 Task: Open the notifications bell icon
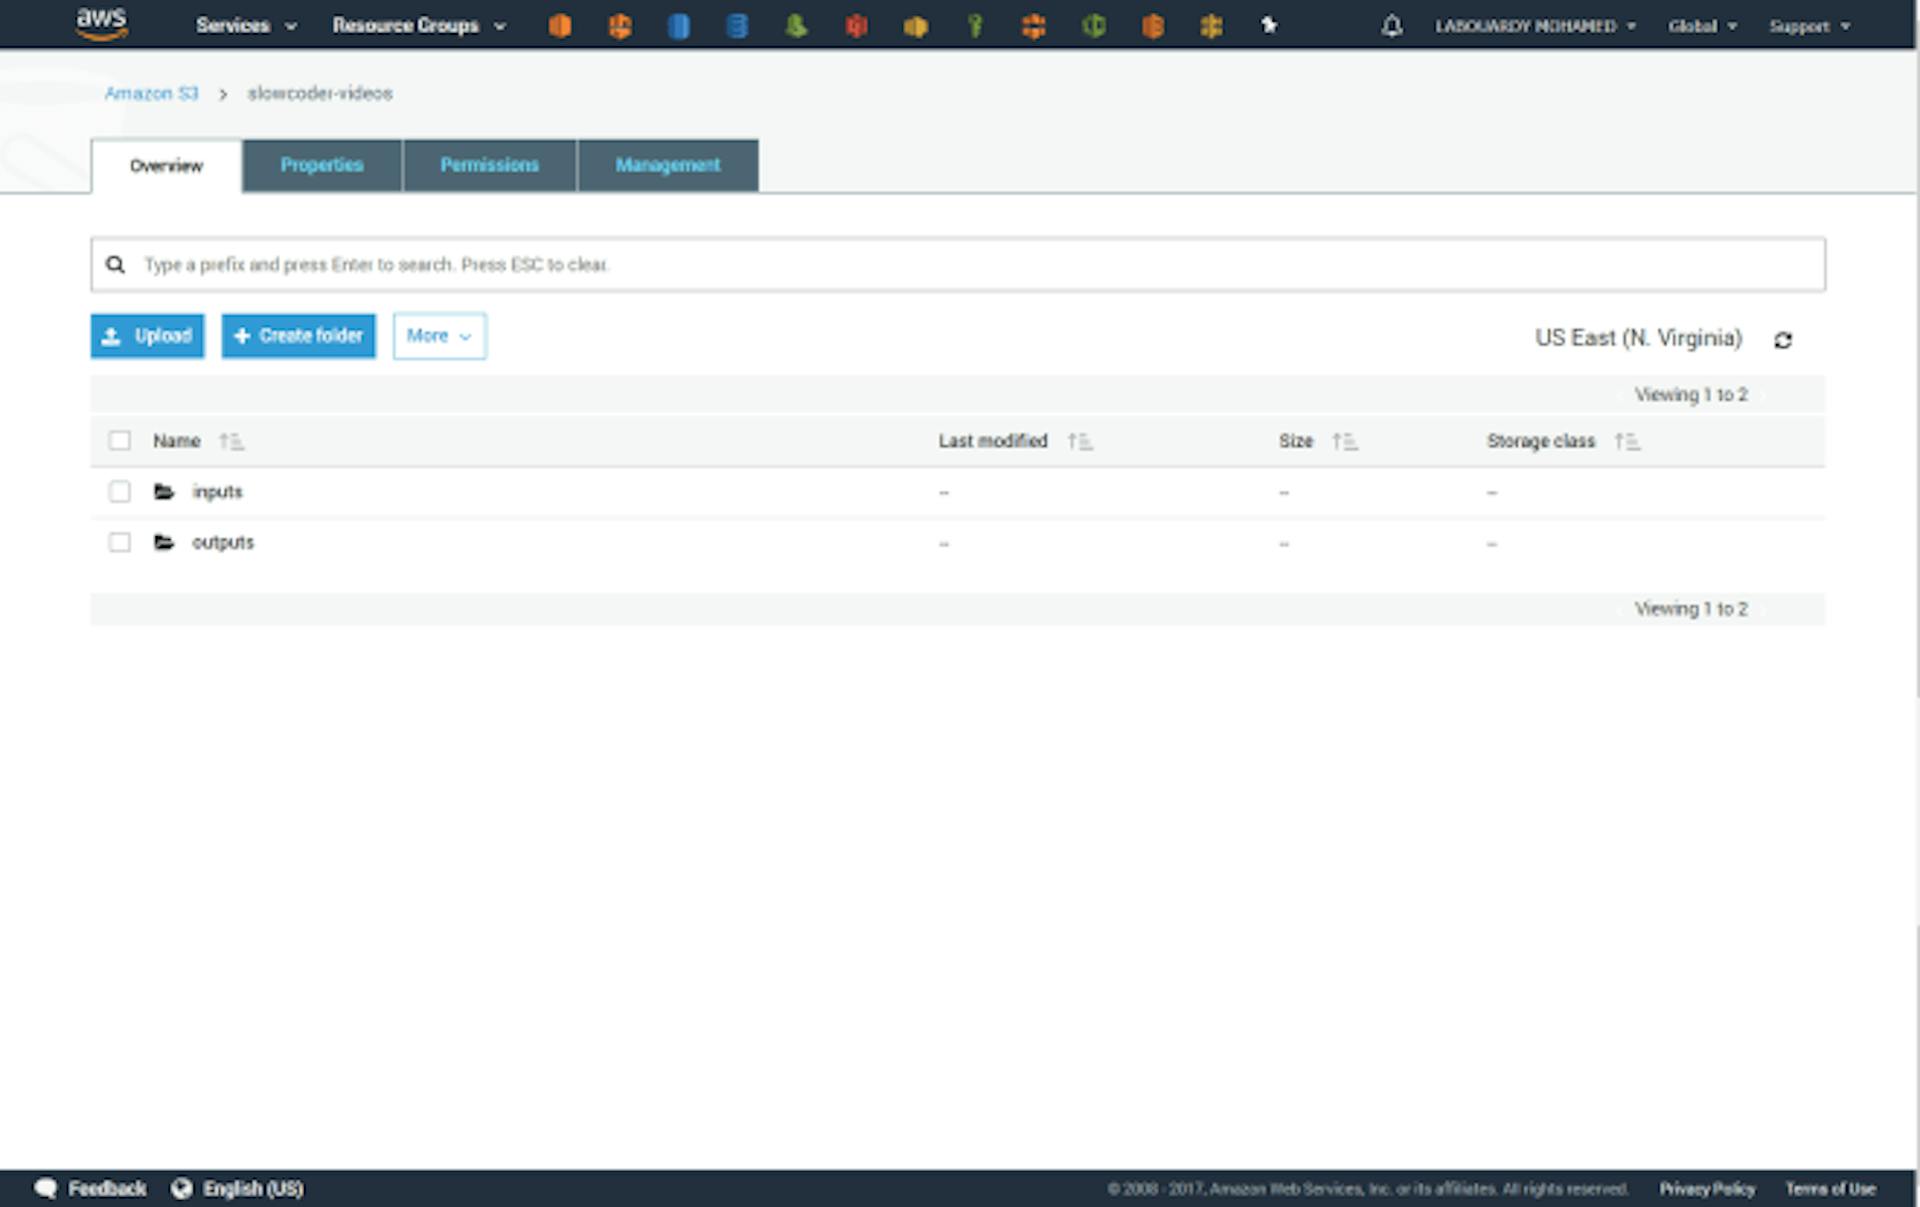click(1391, 26)
